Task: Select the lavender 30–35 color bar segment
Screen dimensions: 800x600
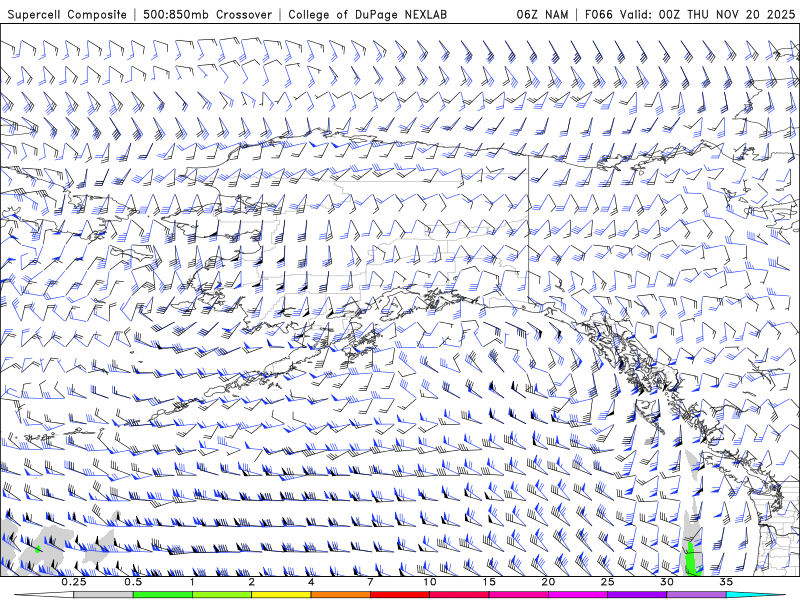Action: 696,595
